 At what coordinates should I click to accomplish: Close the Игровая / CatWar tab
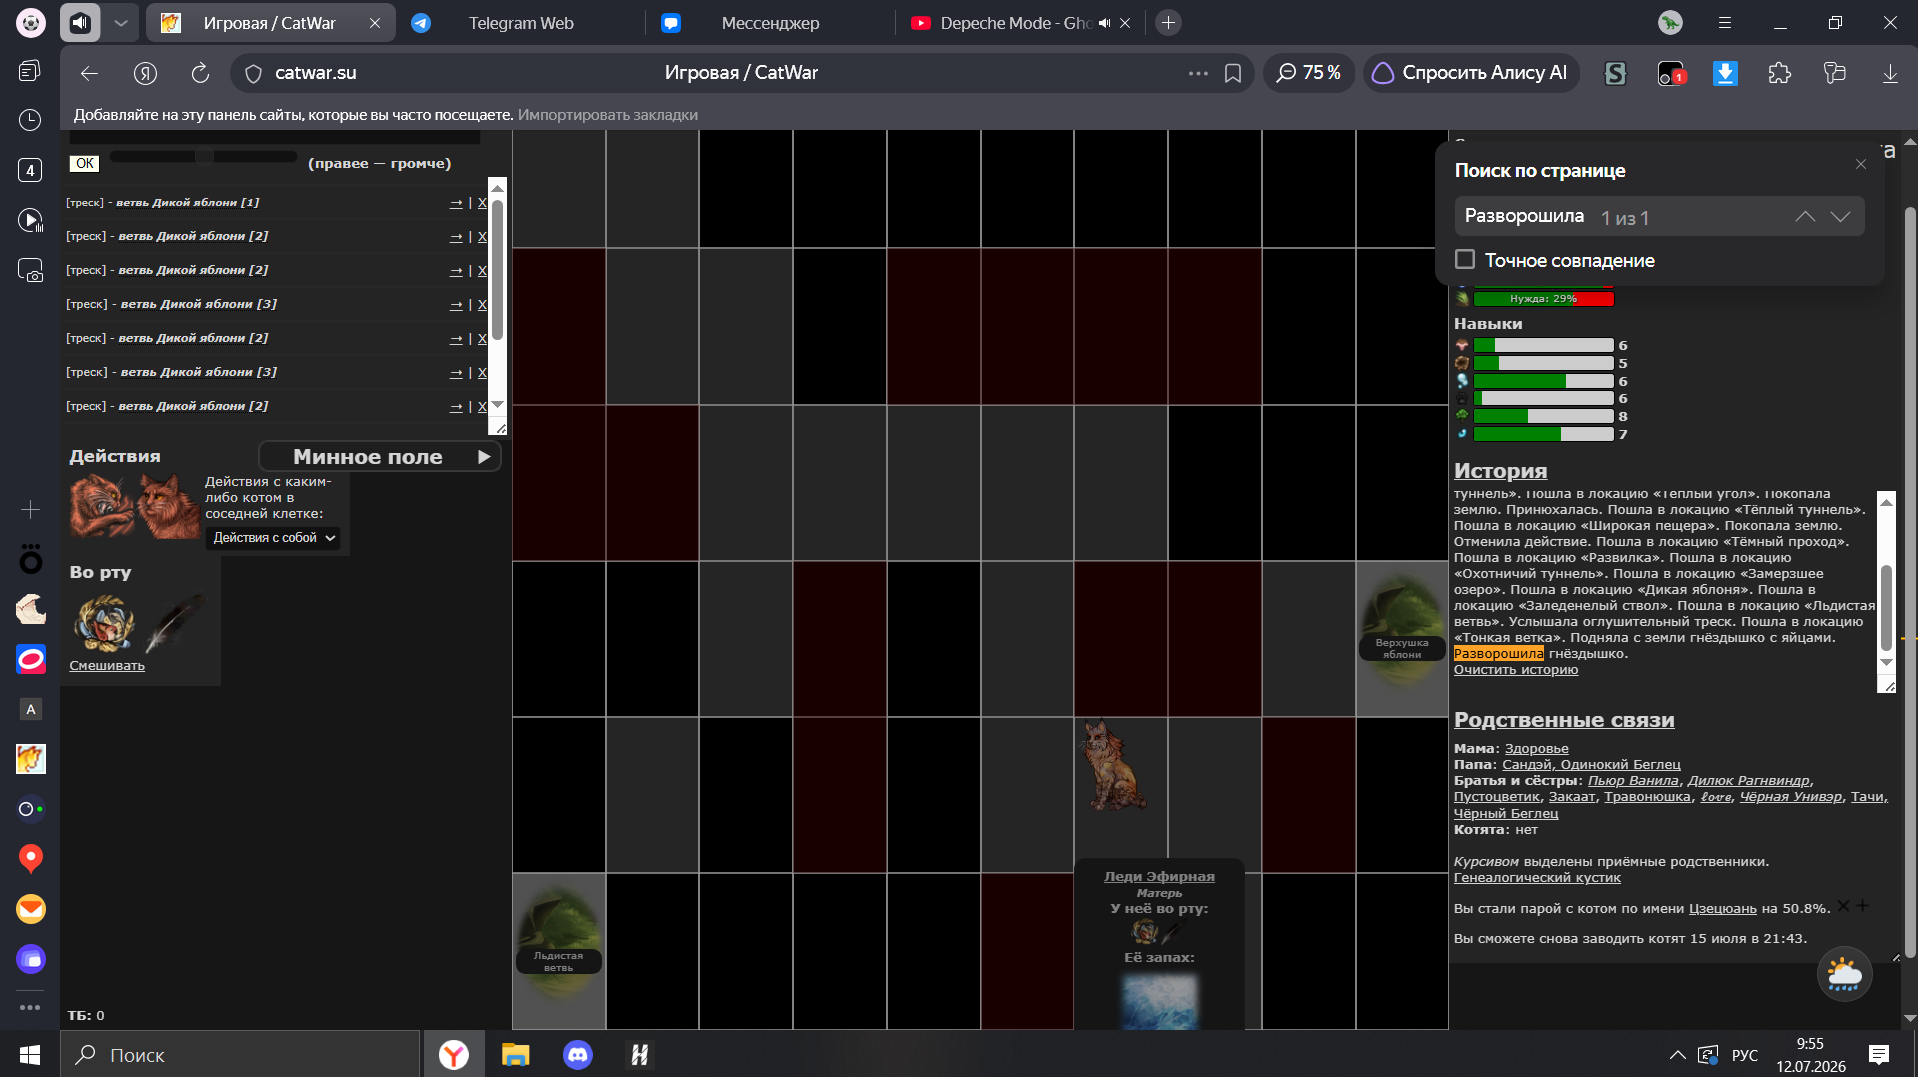(x=375, y=23)
